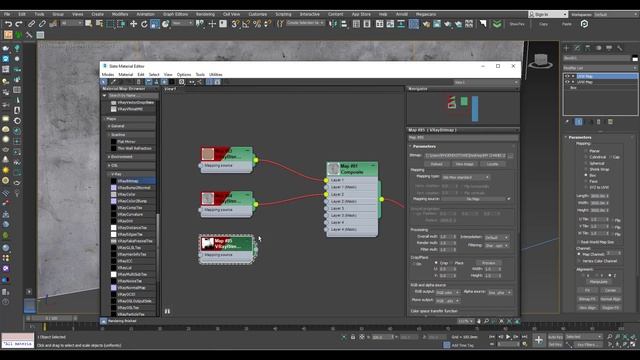Click the large plus Set Key icon

[539, 340]
